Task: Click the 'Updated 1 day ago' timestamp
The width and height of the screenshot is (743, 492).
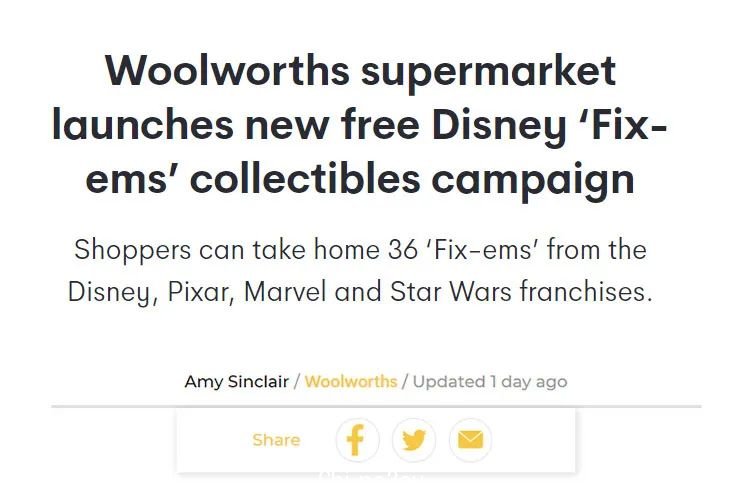Action: point(490,382)
